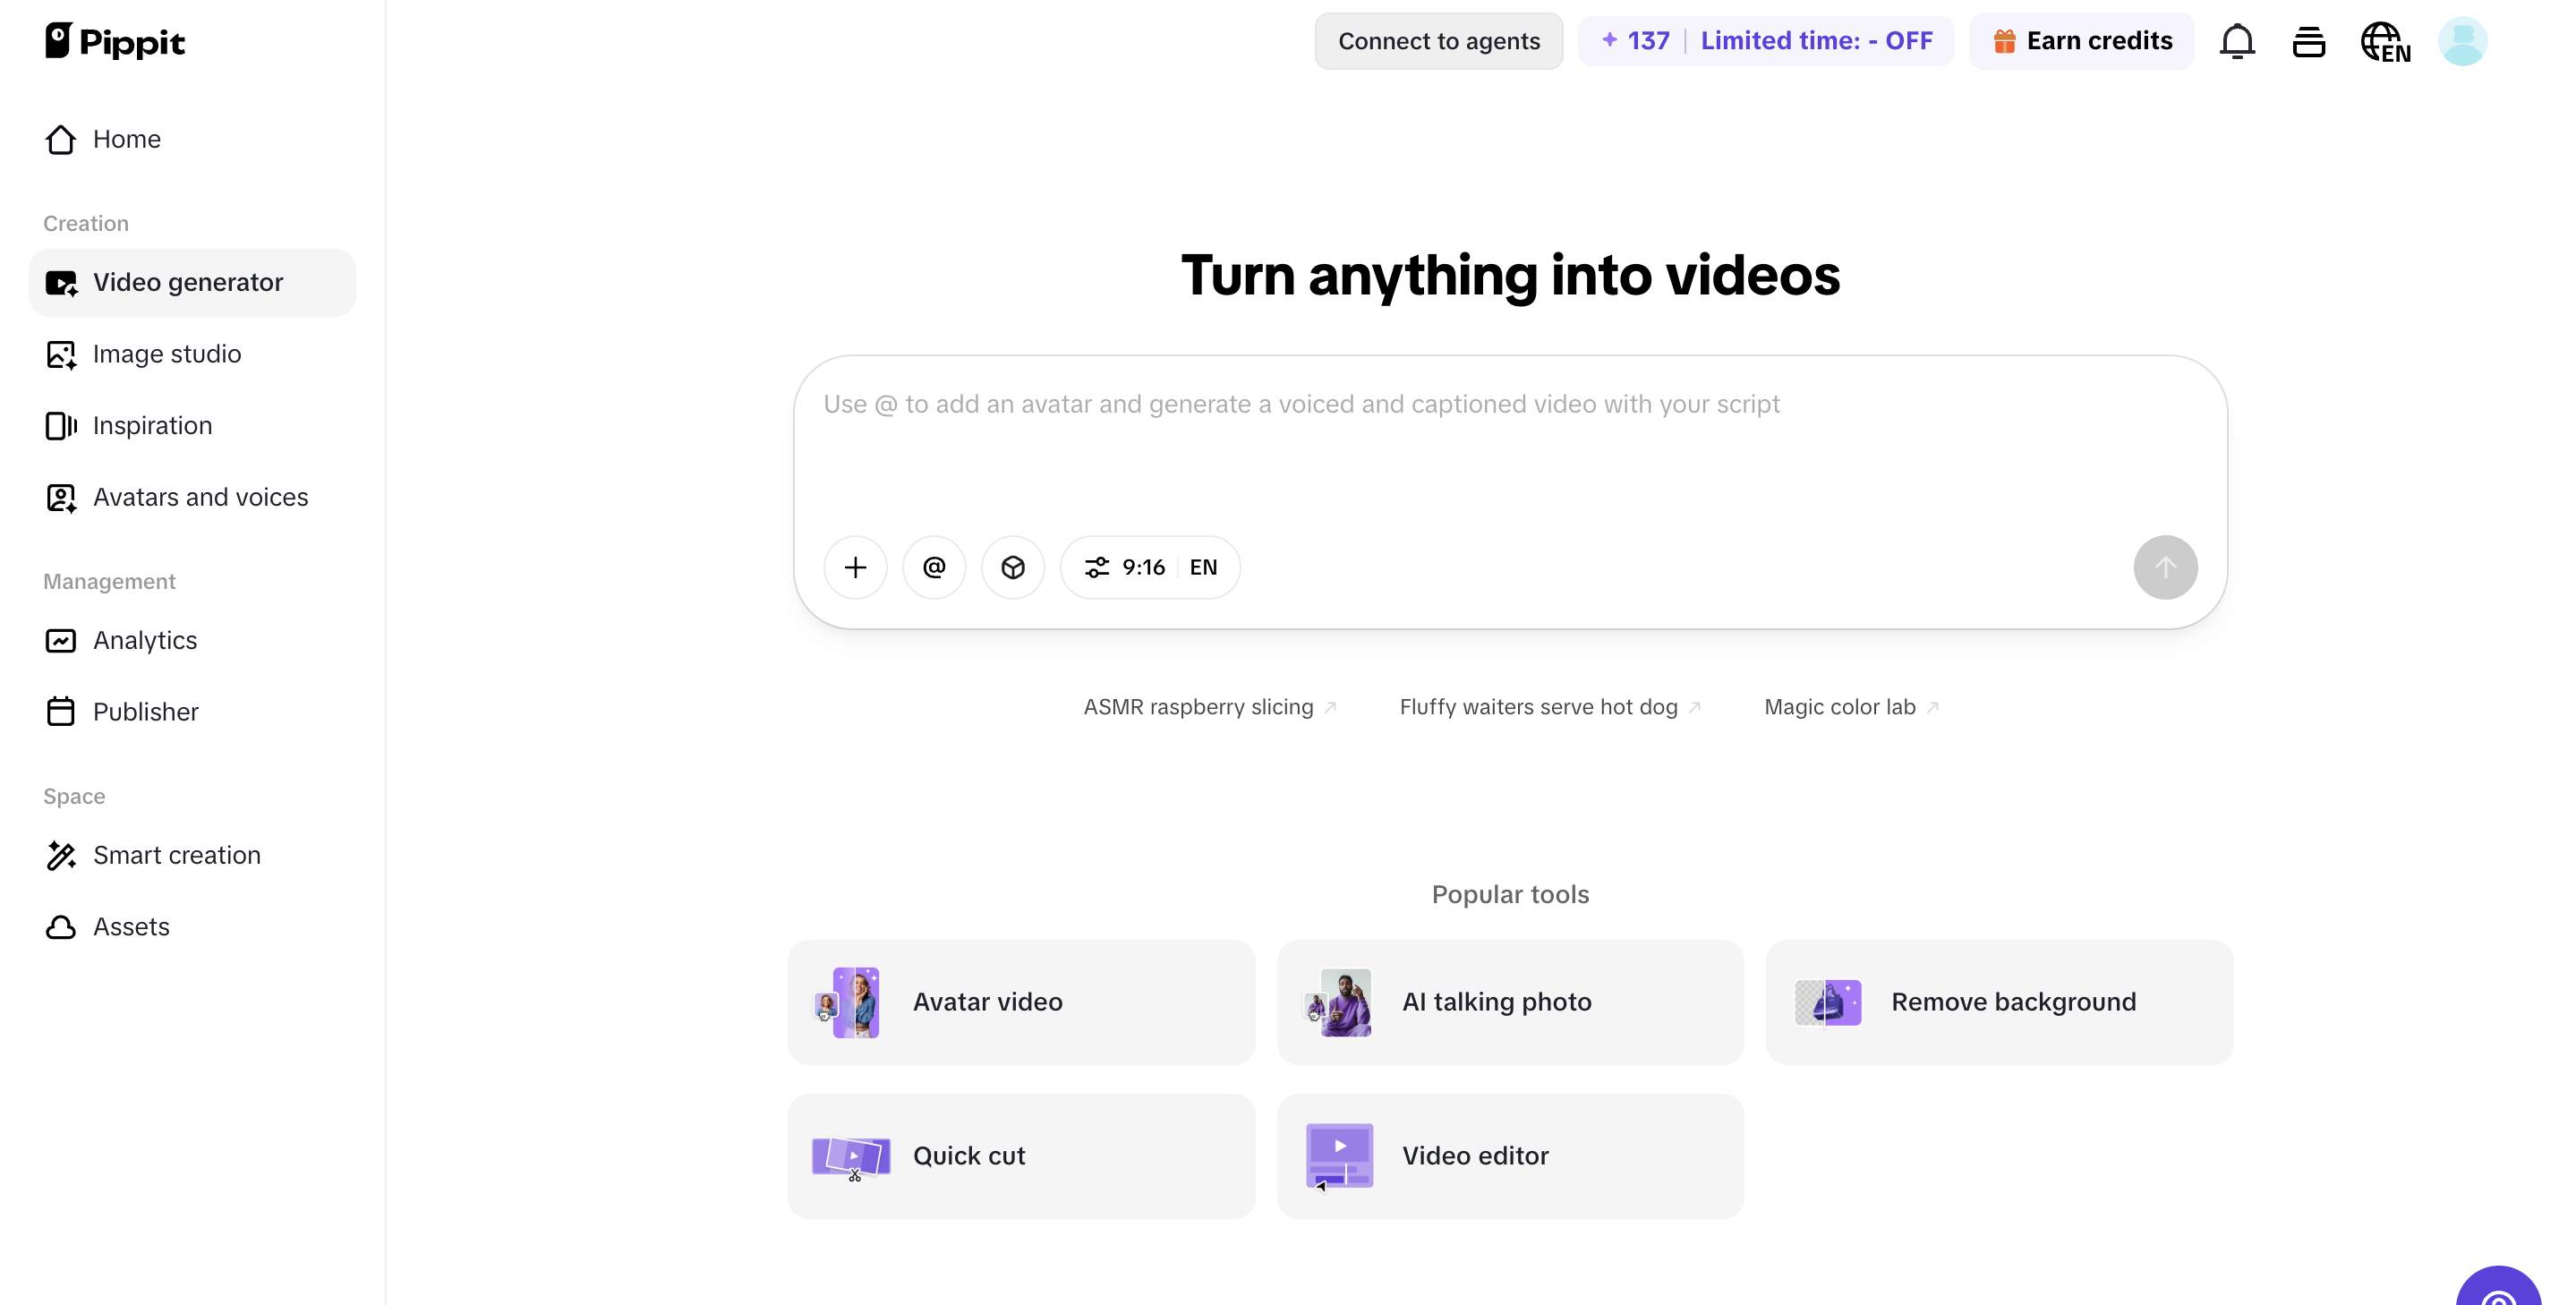Click the Video generator icon
Image resolution: width=2576 pixels, height=1305 pixels.
61,283
